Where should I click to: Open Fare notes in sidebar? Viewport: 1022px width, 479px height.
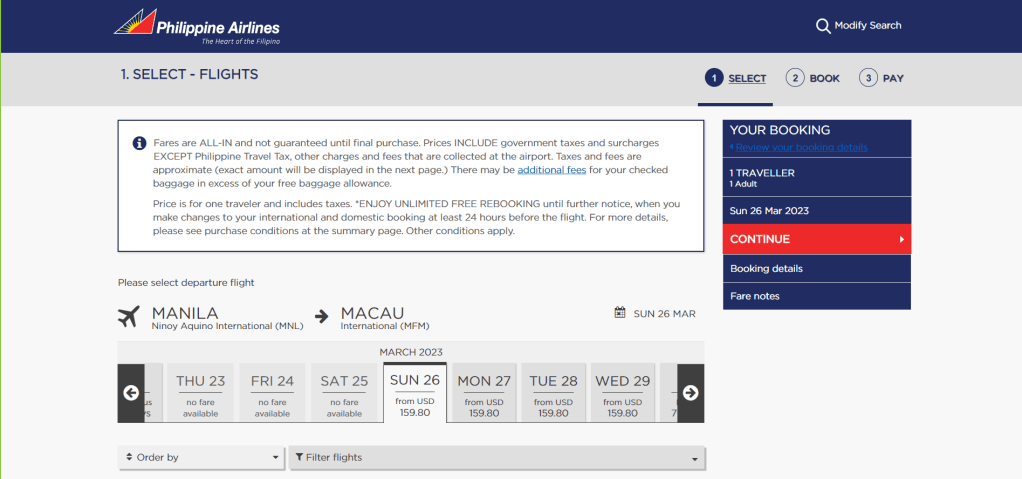tap(755, 296)
